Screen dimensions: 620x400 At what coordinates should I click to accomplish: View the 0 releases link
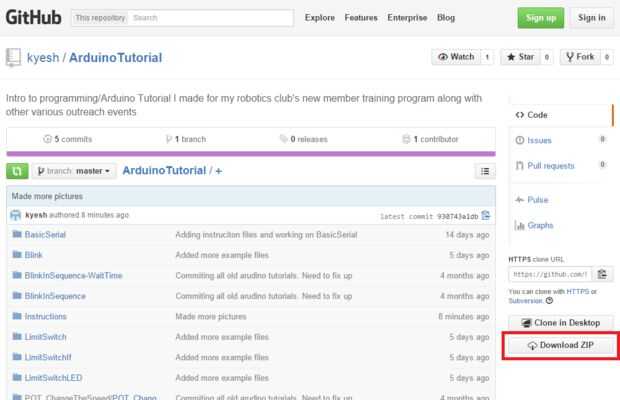click(304, 139)
